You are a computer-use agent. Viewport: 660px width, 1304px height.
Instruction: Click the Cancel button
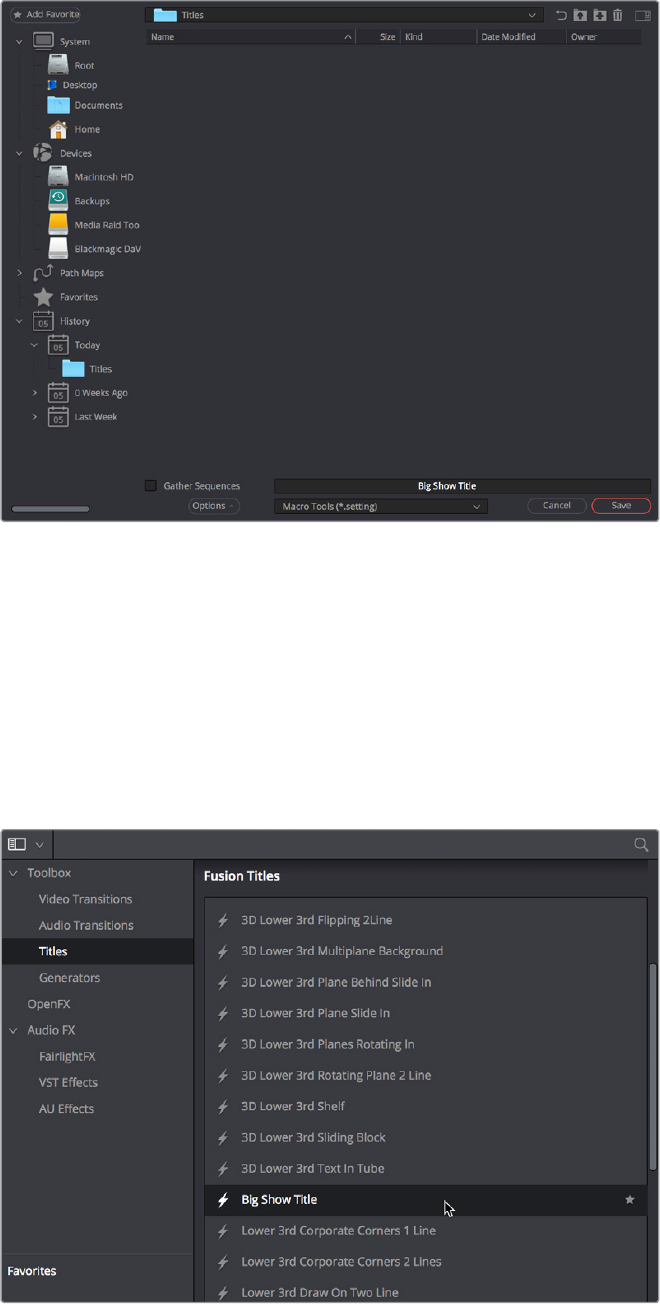coord(557,506)
